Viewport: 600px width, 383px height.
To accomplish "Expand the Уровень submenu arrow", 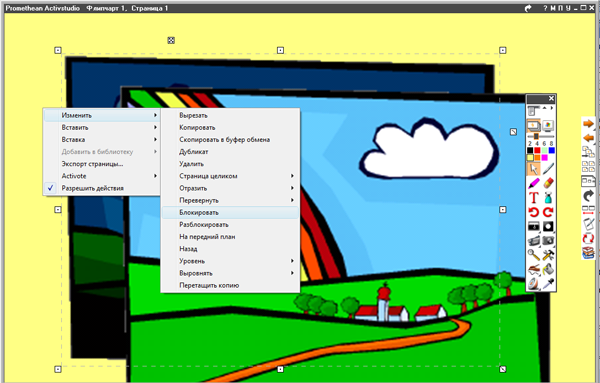I will point(292,261).
